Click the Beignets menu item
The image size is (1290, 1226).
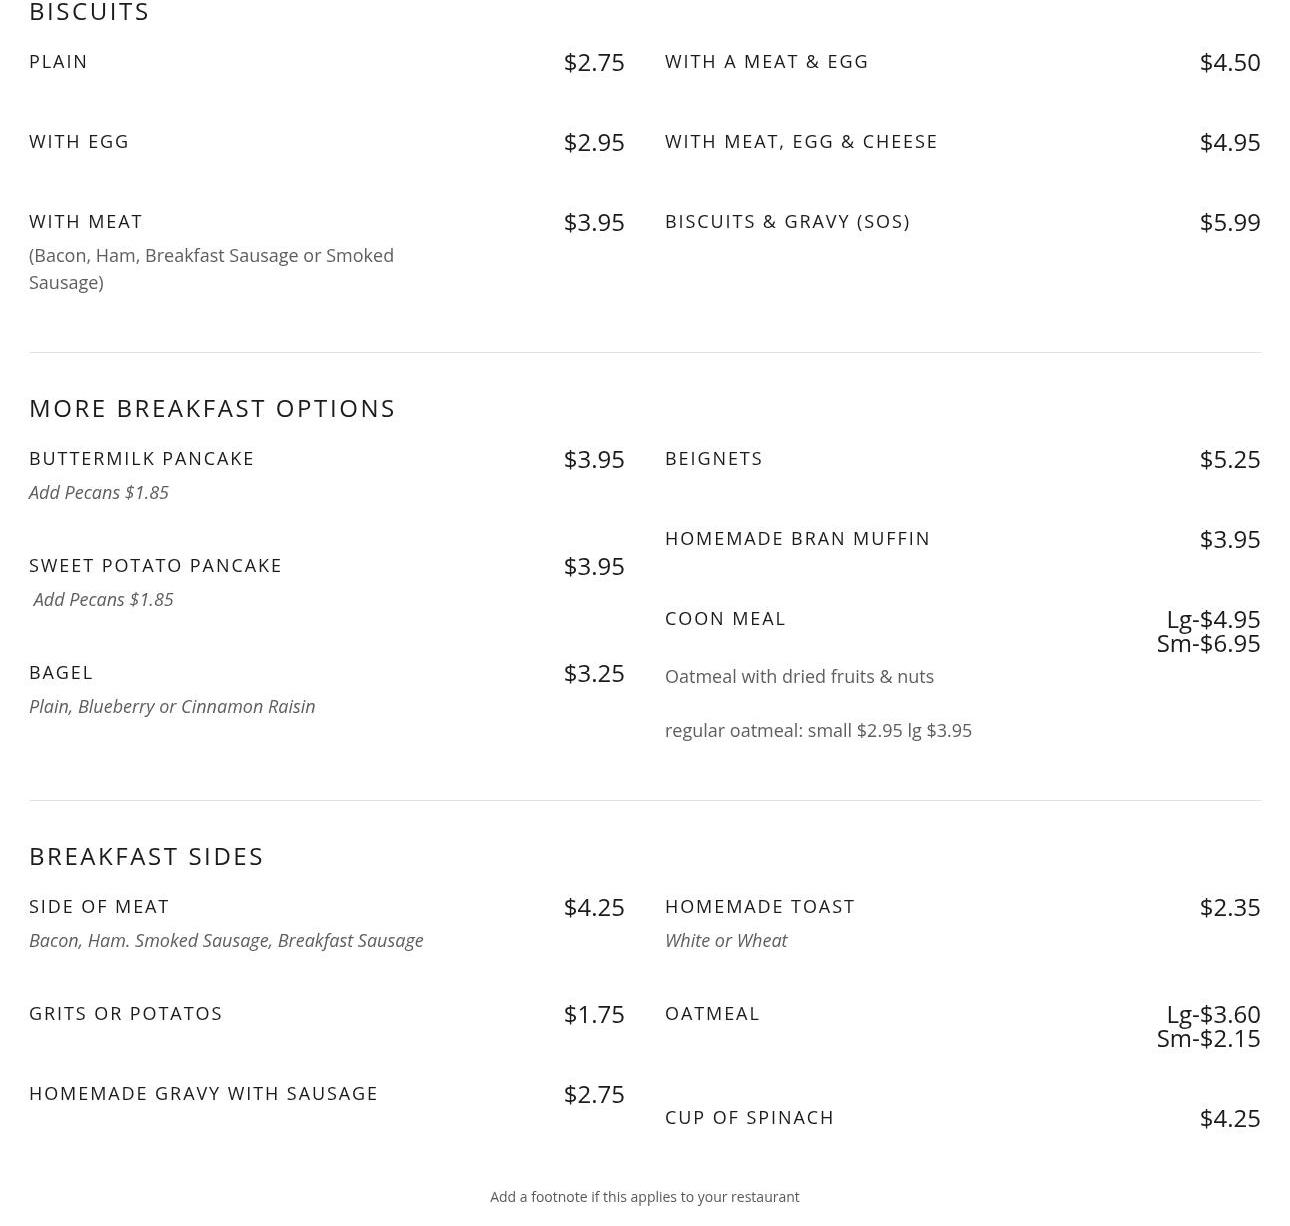click(x=714, y=459)
